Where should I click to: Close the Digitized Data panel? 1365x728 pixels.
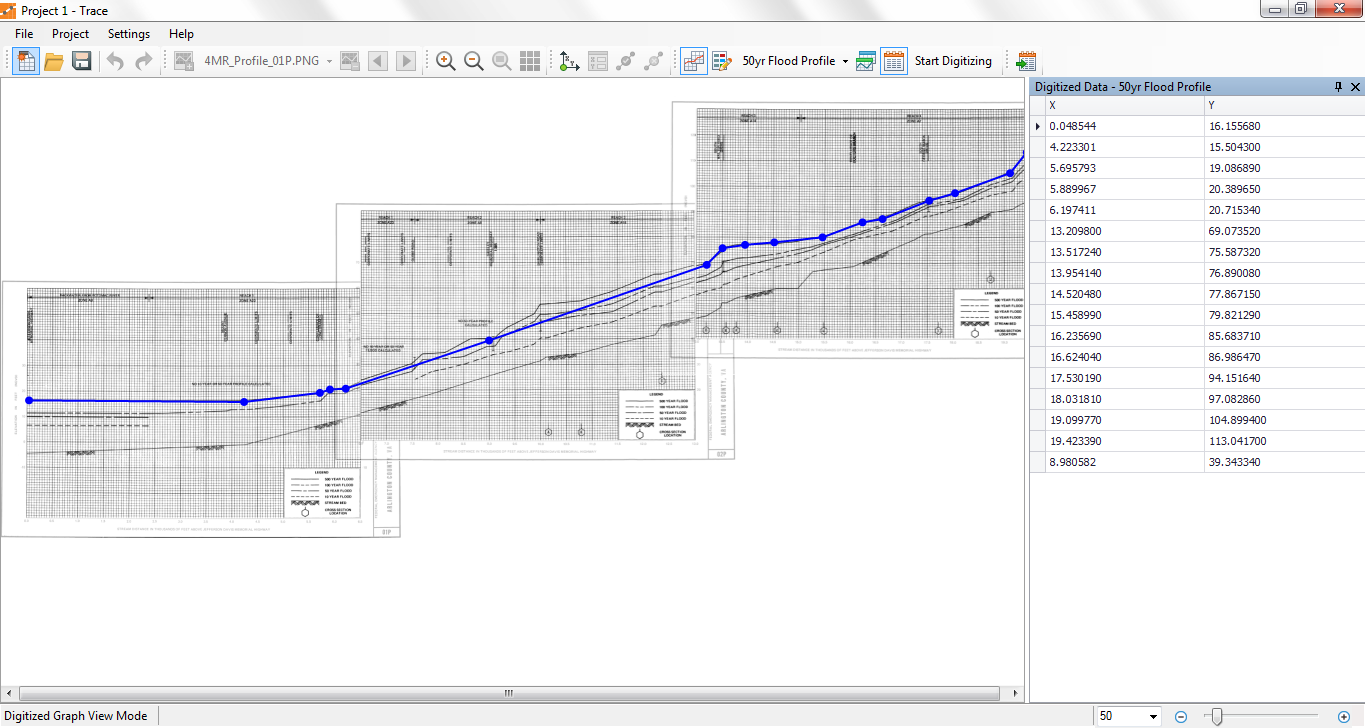click(x=1354, y=87)
